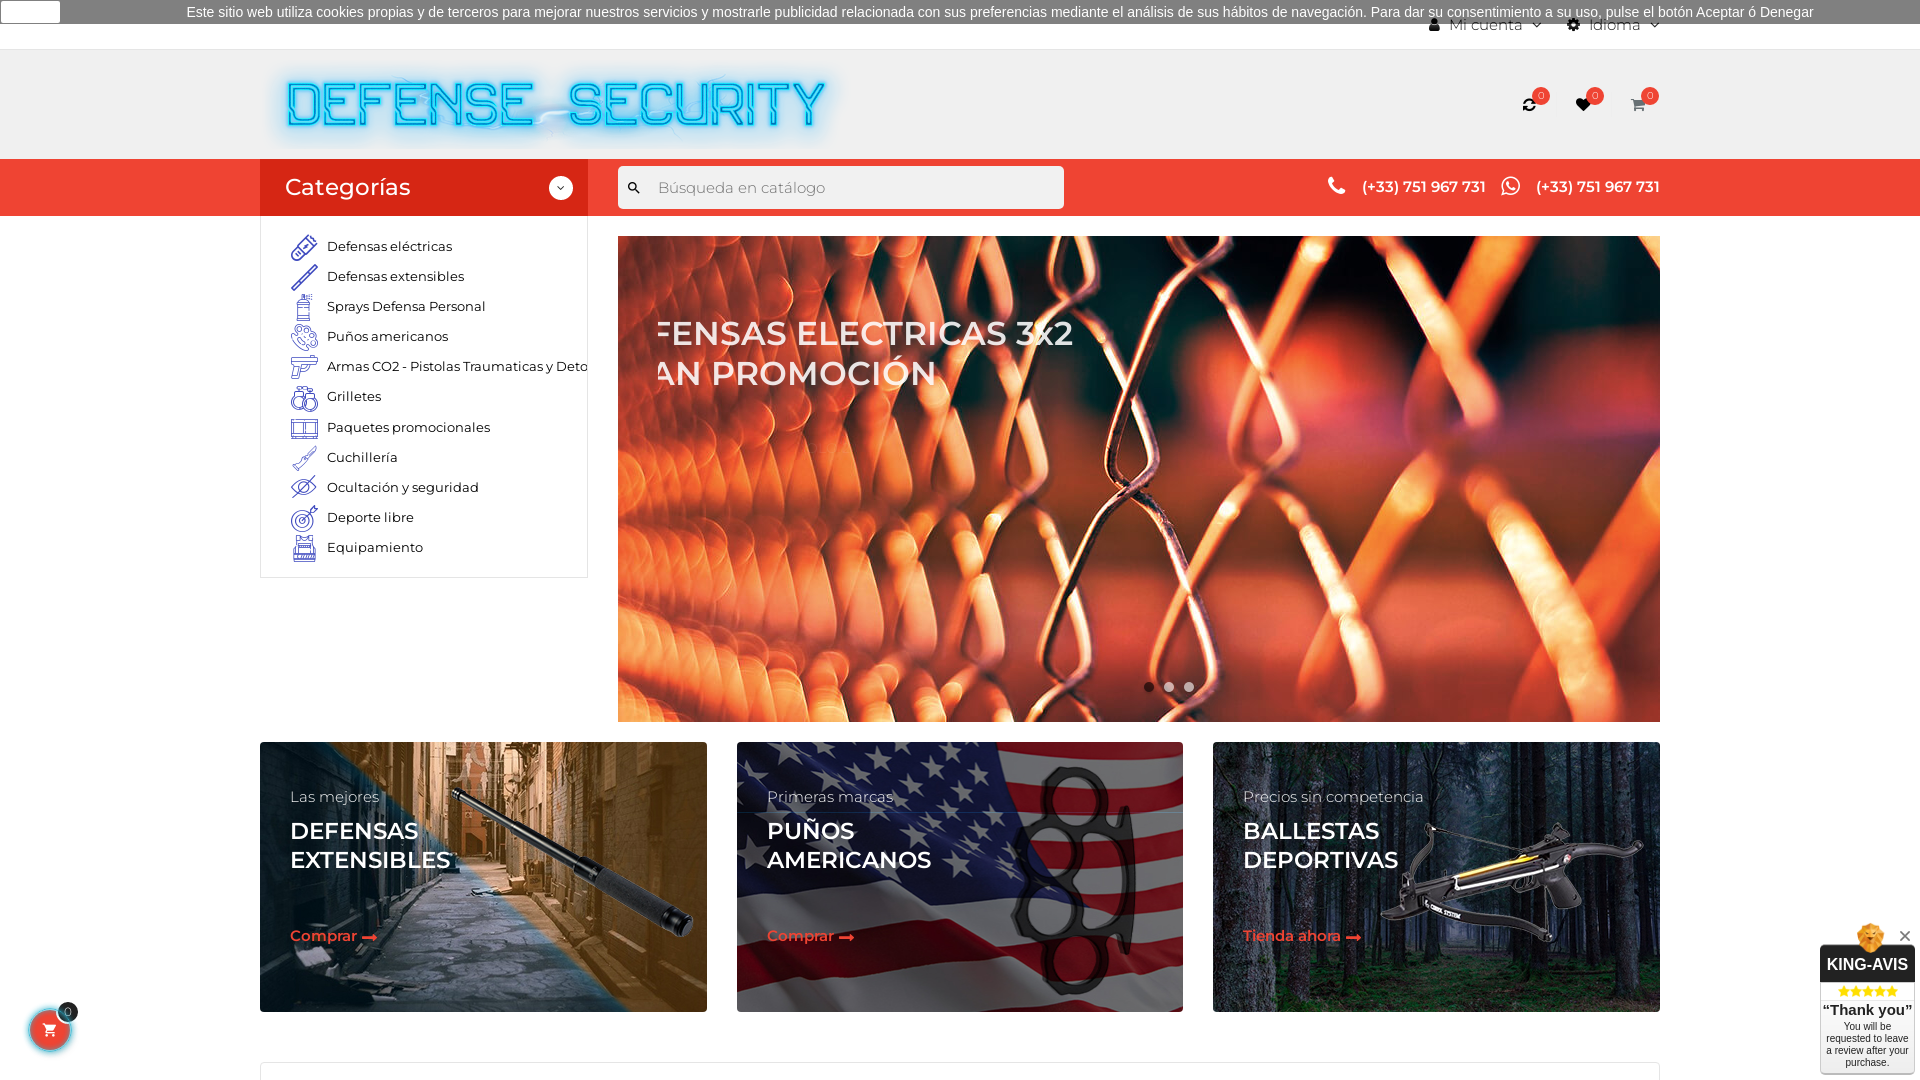The height and width of the screenshot is (1080, 1920).
Task: Open the Cuchillería category
Action: click(362, 458)
